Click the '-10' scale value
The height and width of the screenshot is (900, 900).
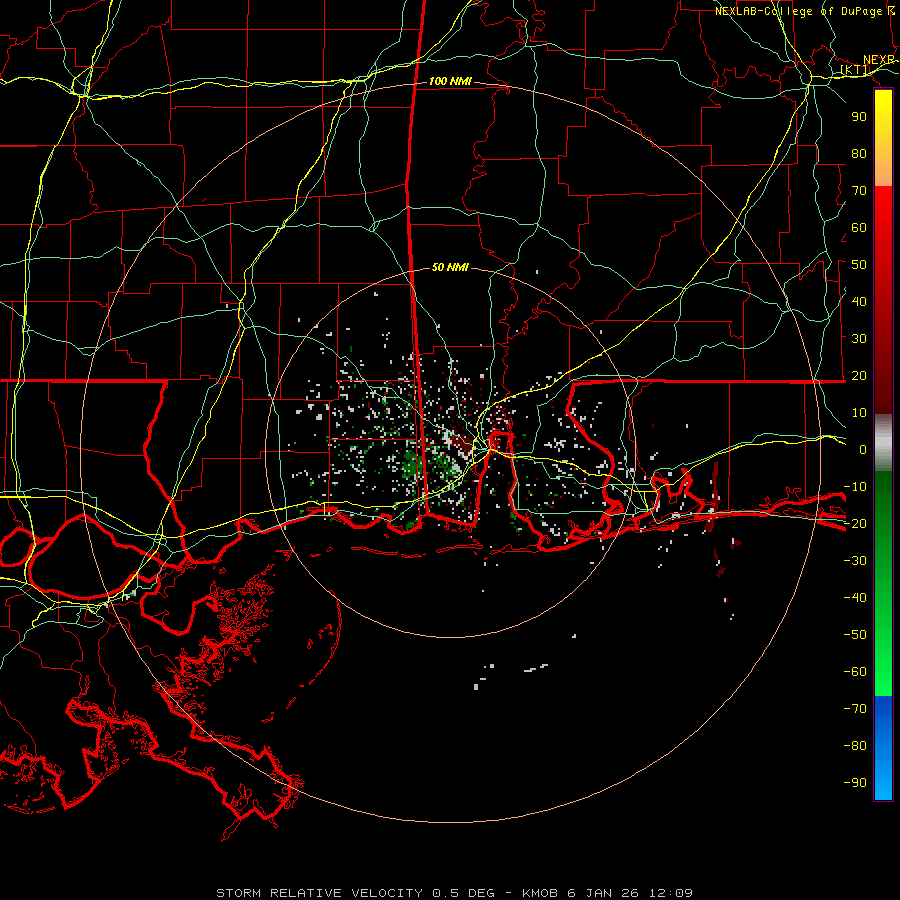[855, 487]
